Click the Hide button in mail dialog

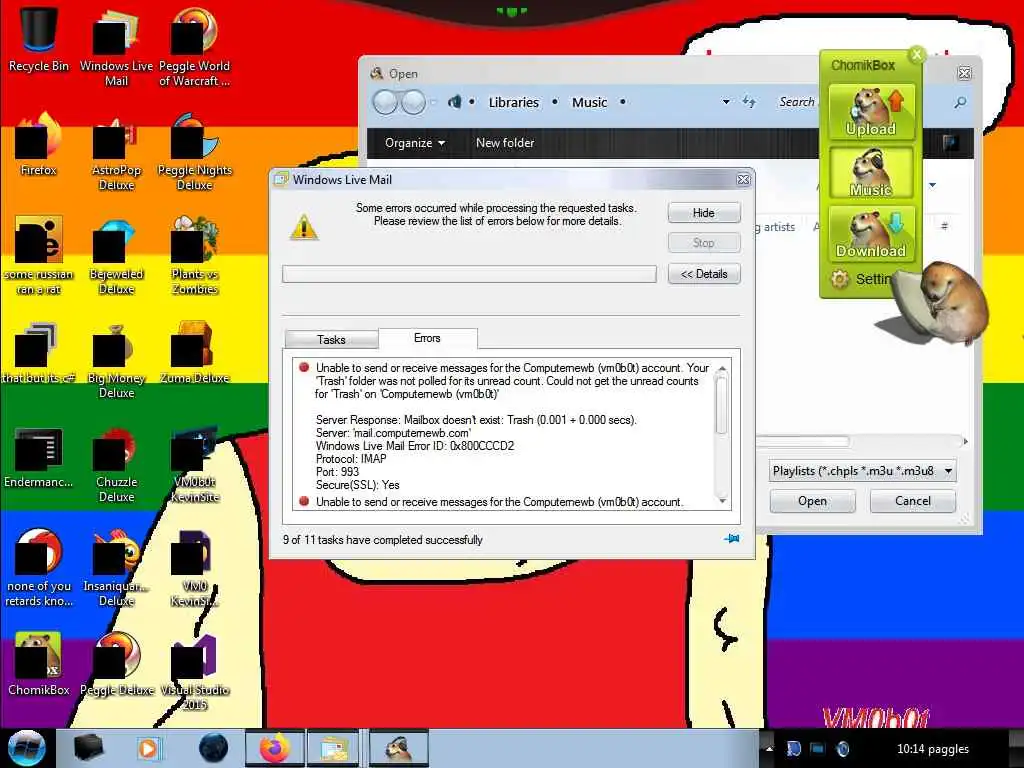[704, 213]
